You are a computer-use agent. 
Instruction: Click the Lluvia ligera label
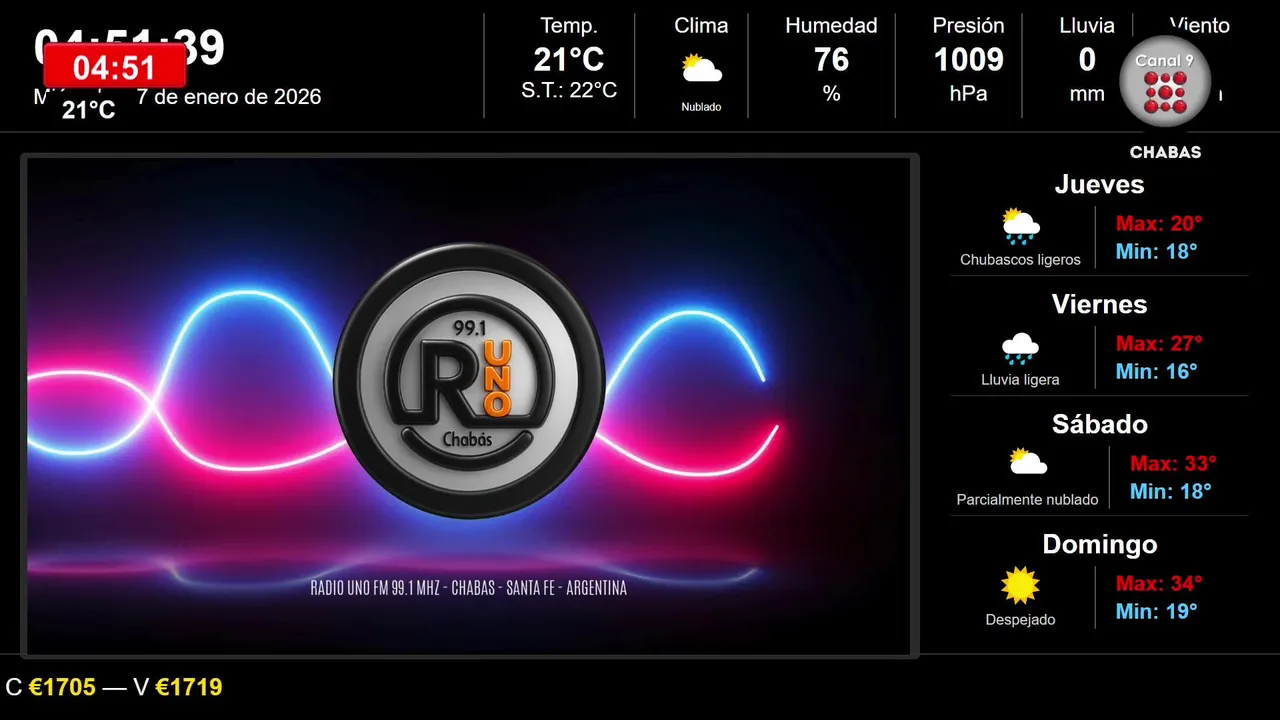pyautogui.click(x=1020, y=380)
